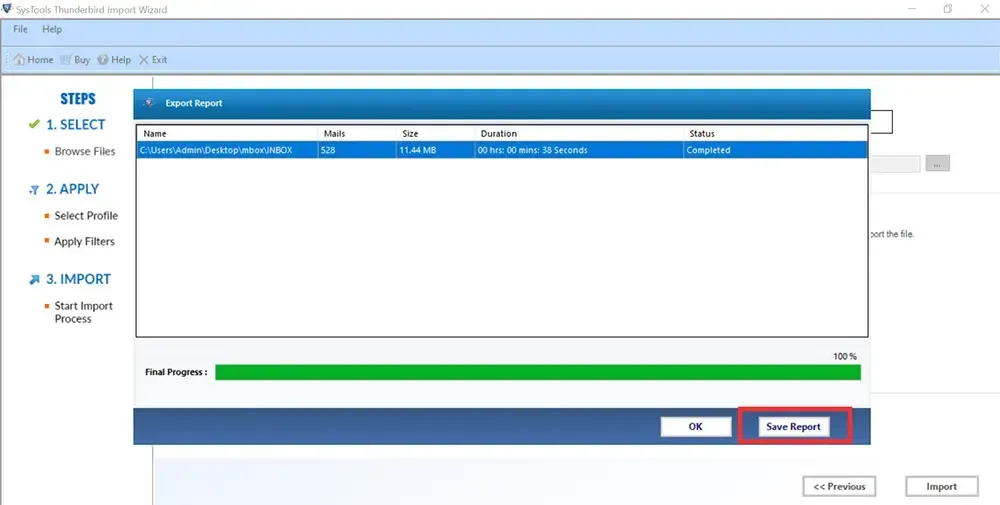Go back with the << Previous button
Image resolution: width=1000 pixels, height=505 pixels.
click(x=839, y=487)
